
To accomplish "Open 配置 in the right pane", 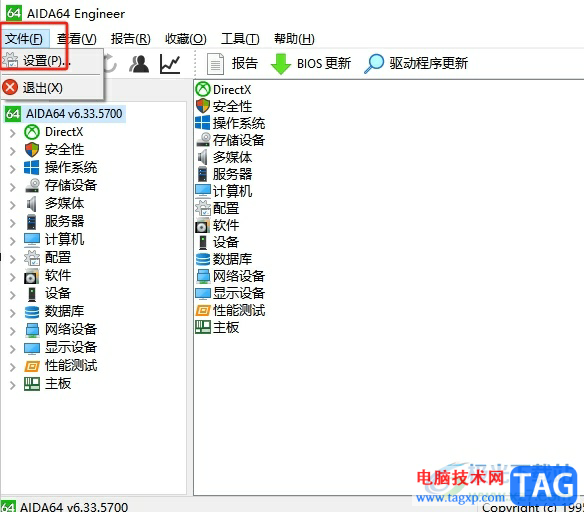I will (217, 208).
